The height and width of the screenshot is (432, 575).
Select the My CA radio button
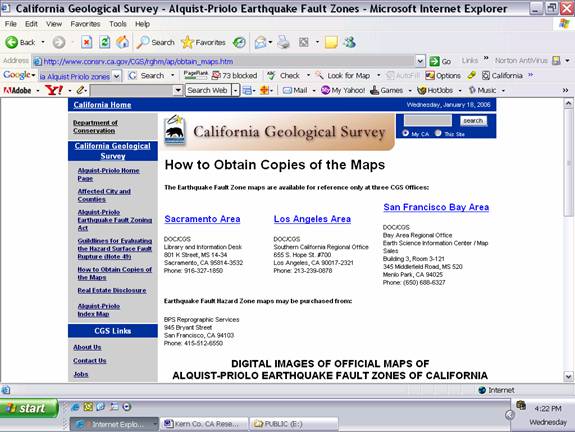coord(406,133)
